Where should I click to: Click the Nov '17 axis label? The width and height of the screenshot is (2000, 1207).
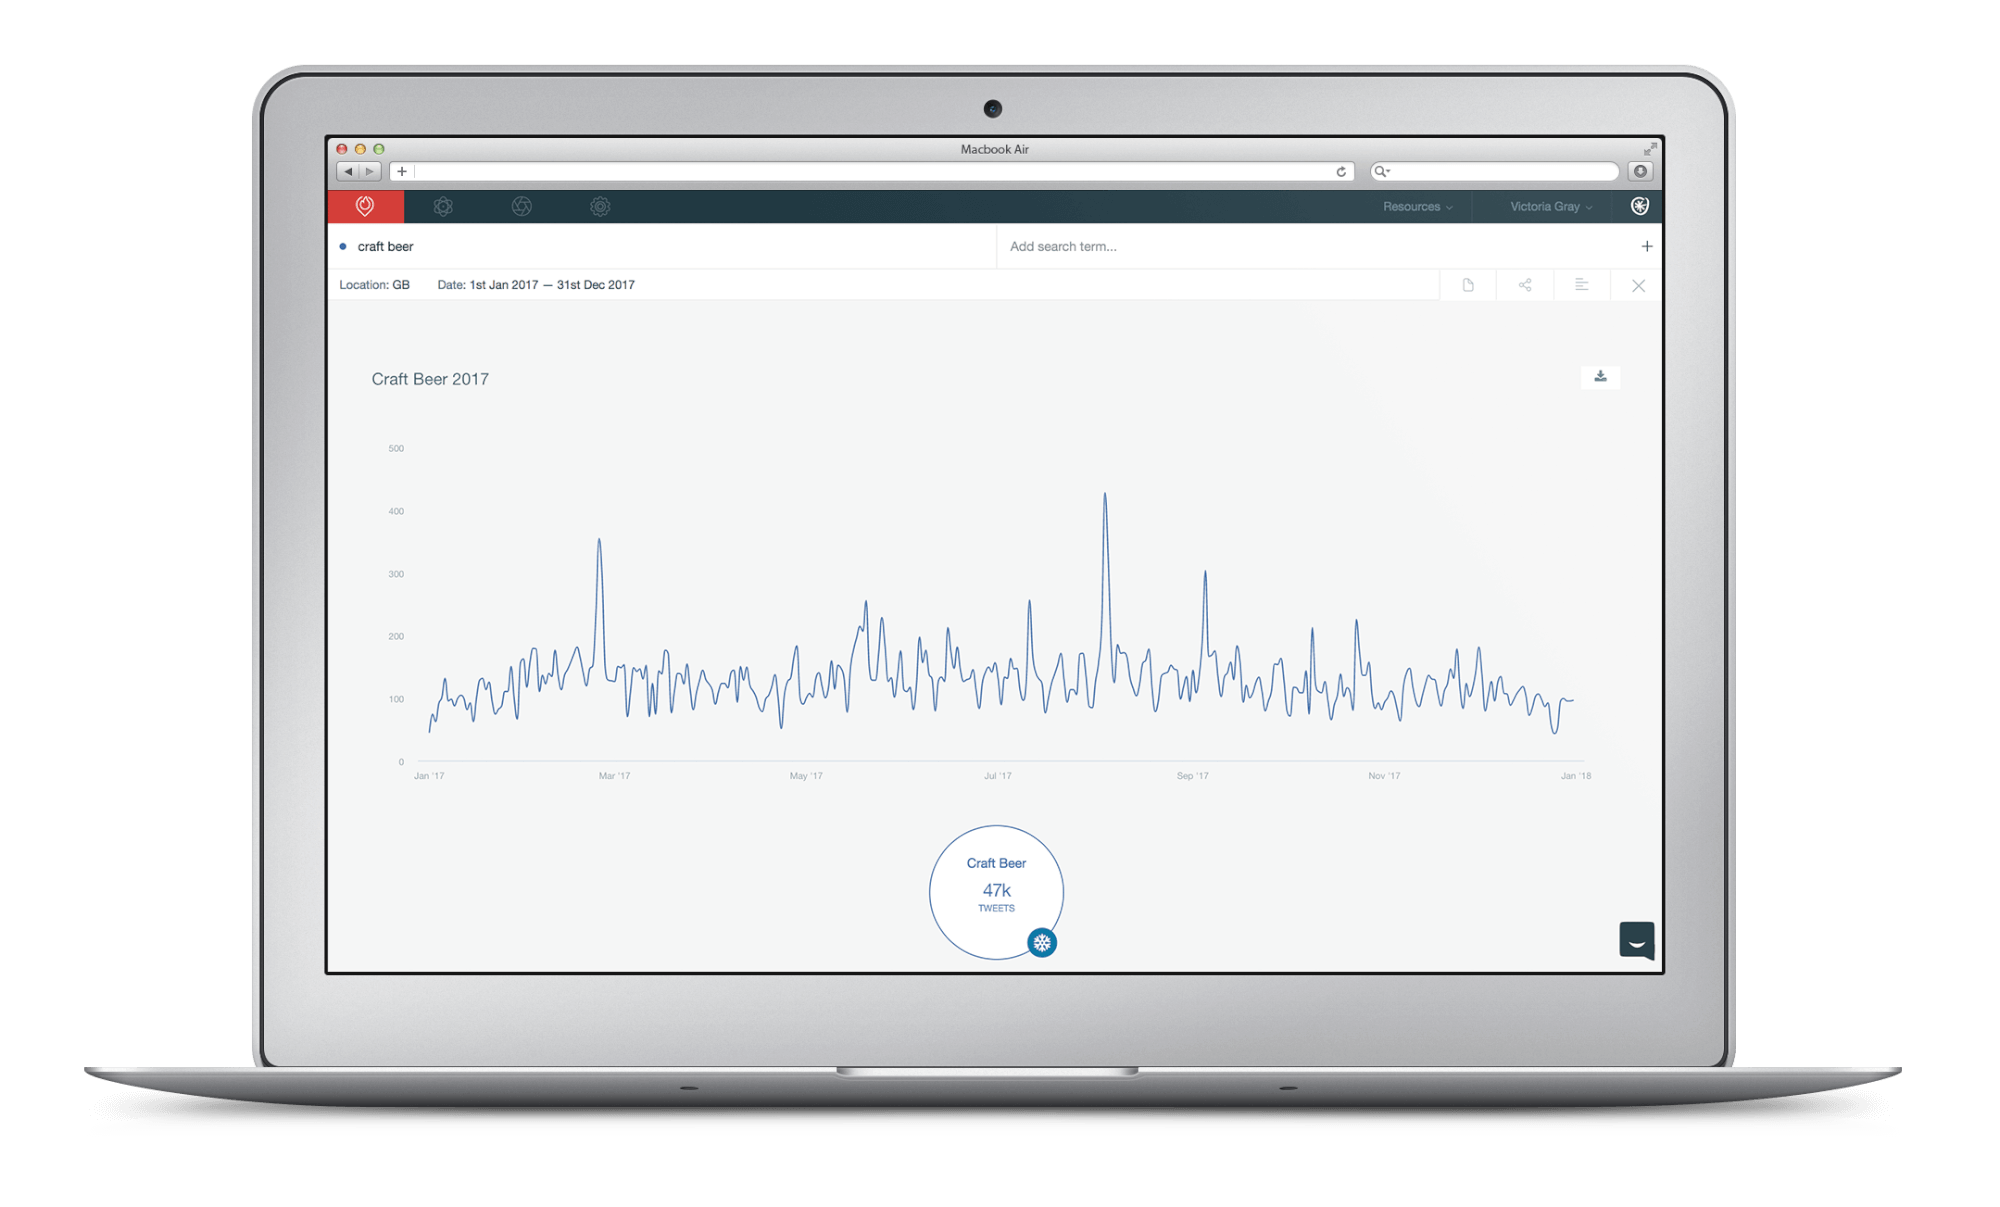1384,776
